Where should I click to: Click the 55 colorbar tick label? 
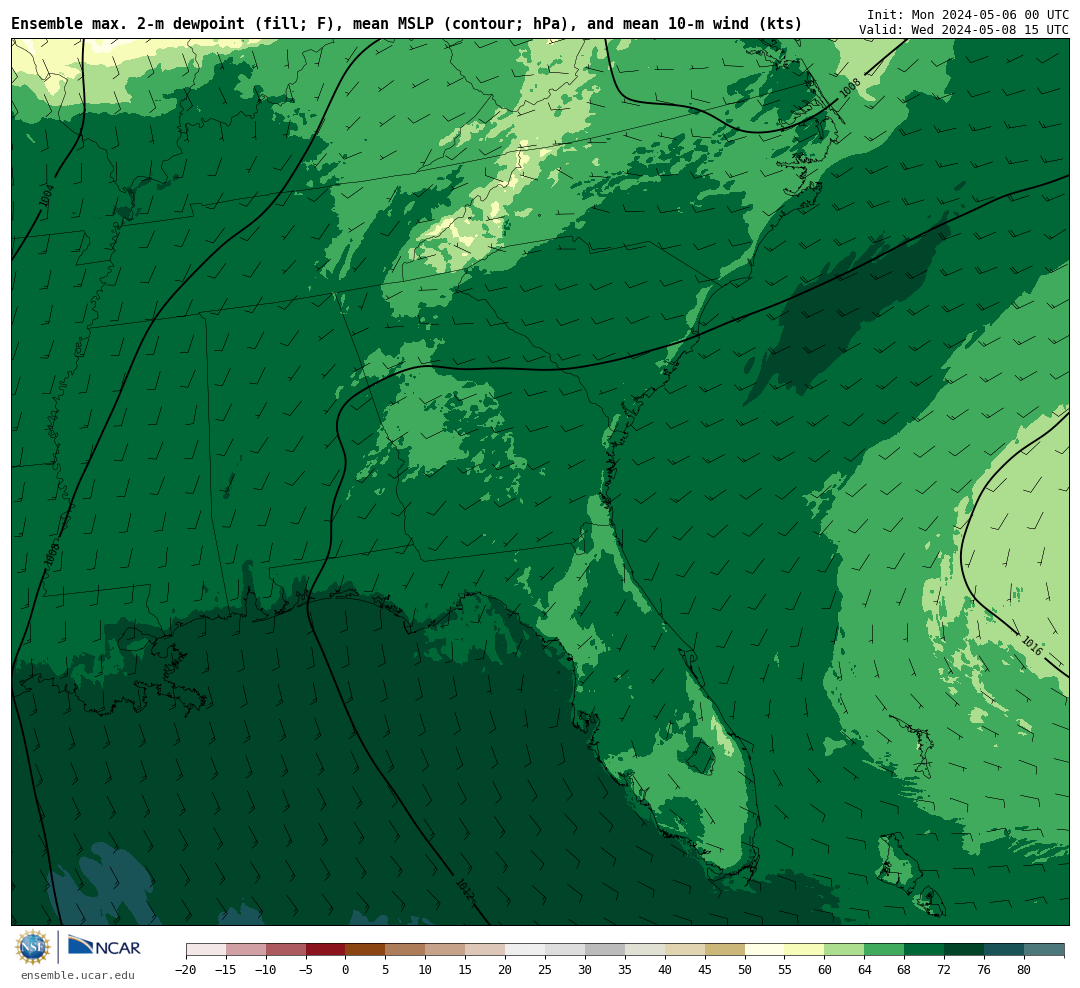tap(785, 970)
